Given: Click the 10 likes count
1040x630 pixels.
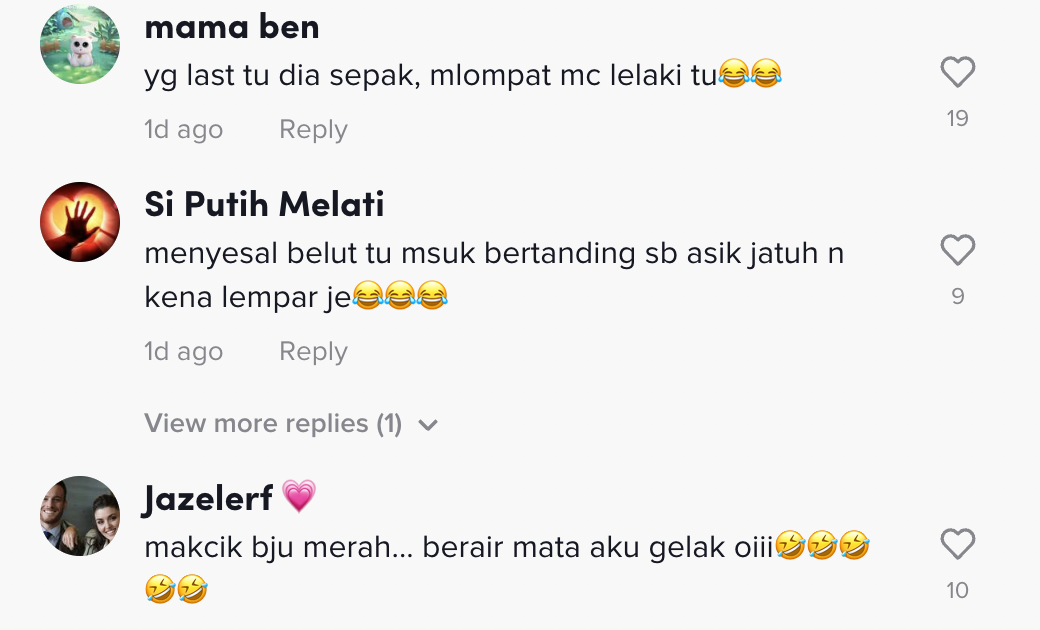Looking at the screenshot, I should [x=957, y=591].
